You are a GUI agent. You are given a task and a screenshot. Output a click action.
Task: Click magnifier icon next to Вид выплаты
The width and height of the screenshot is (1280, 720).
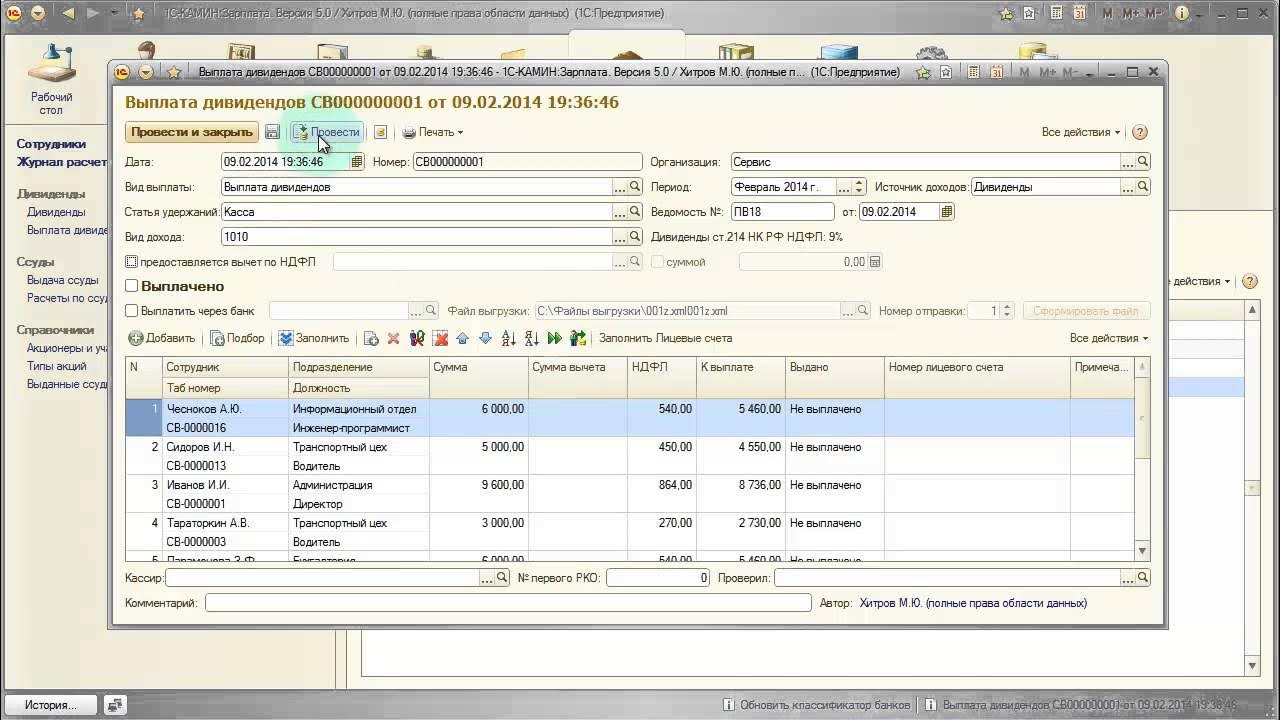[x=634, y=187]
